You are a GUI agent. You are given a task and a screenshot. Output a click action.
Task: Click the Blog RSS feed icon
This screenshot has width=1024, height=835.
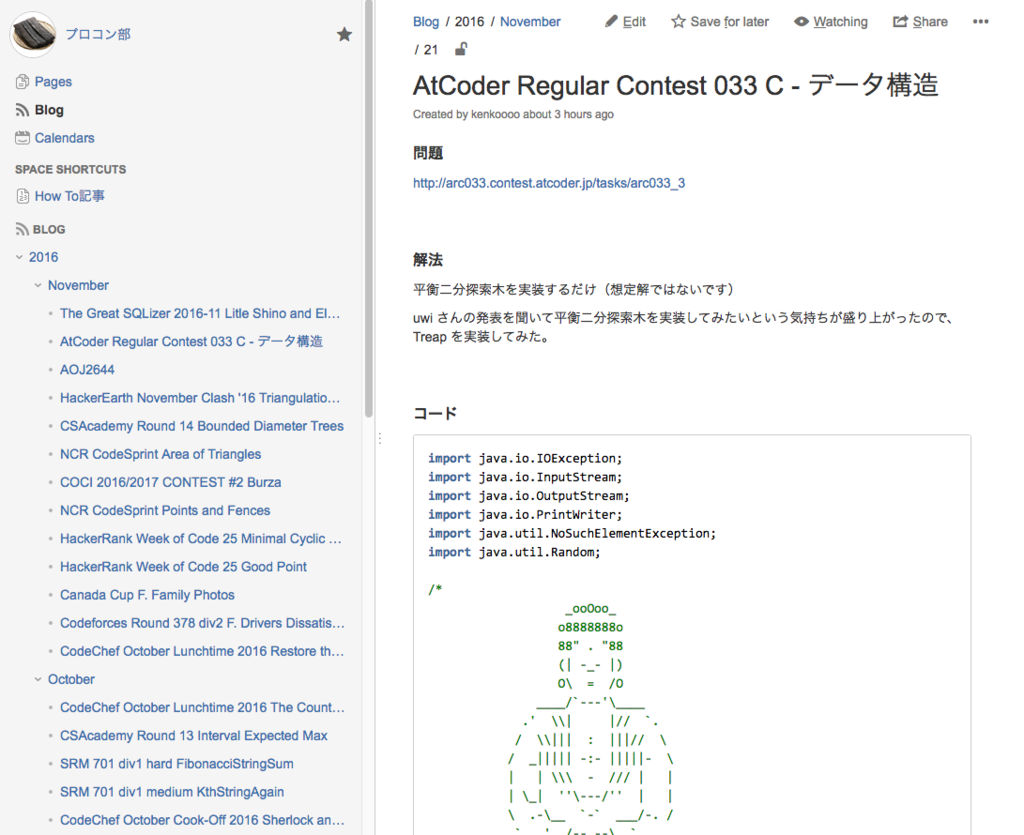click(22, 110)
